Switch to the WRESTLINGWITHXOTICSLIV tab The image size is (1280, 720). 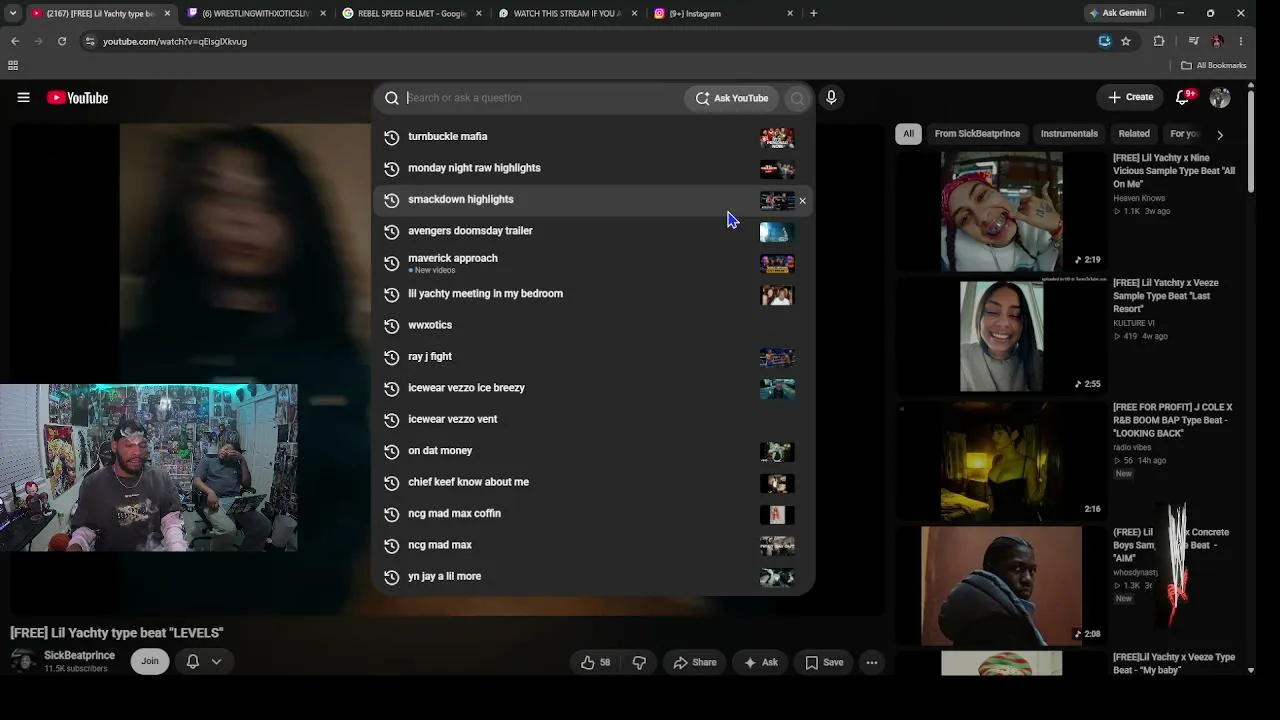[257, 13]
